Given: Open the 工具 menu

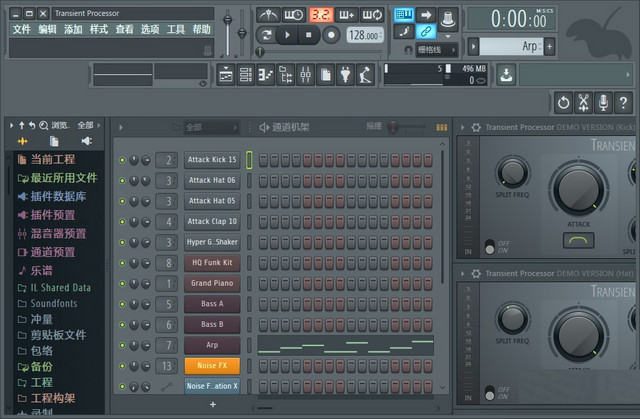Looking at the screenshot, I should pos(176,29).
